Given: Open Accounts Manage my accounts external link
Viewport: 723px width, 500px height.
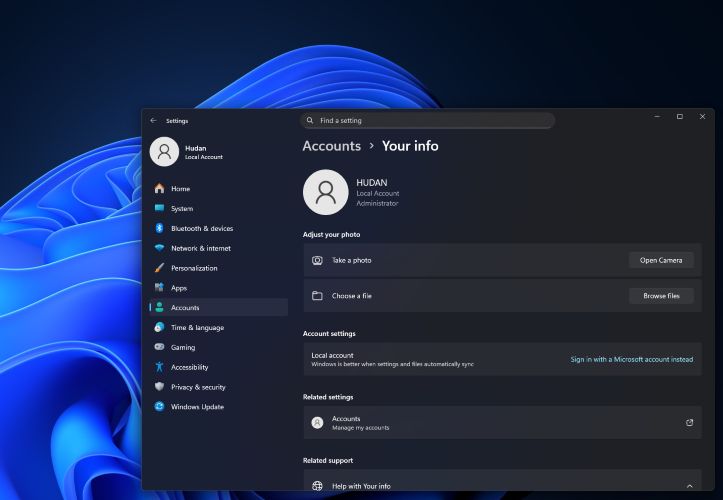Looking at the screenshot, I should point(689,423).
